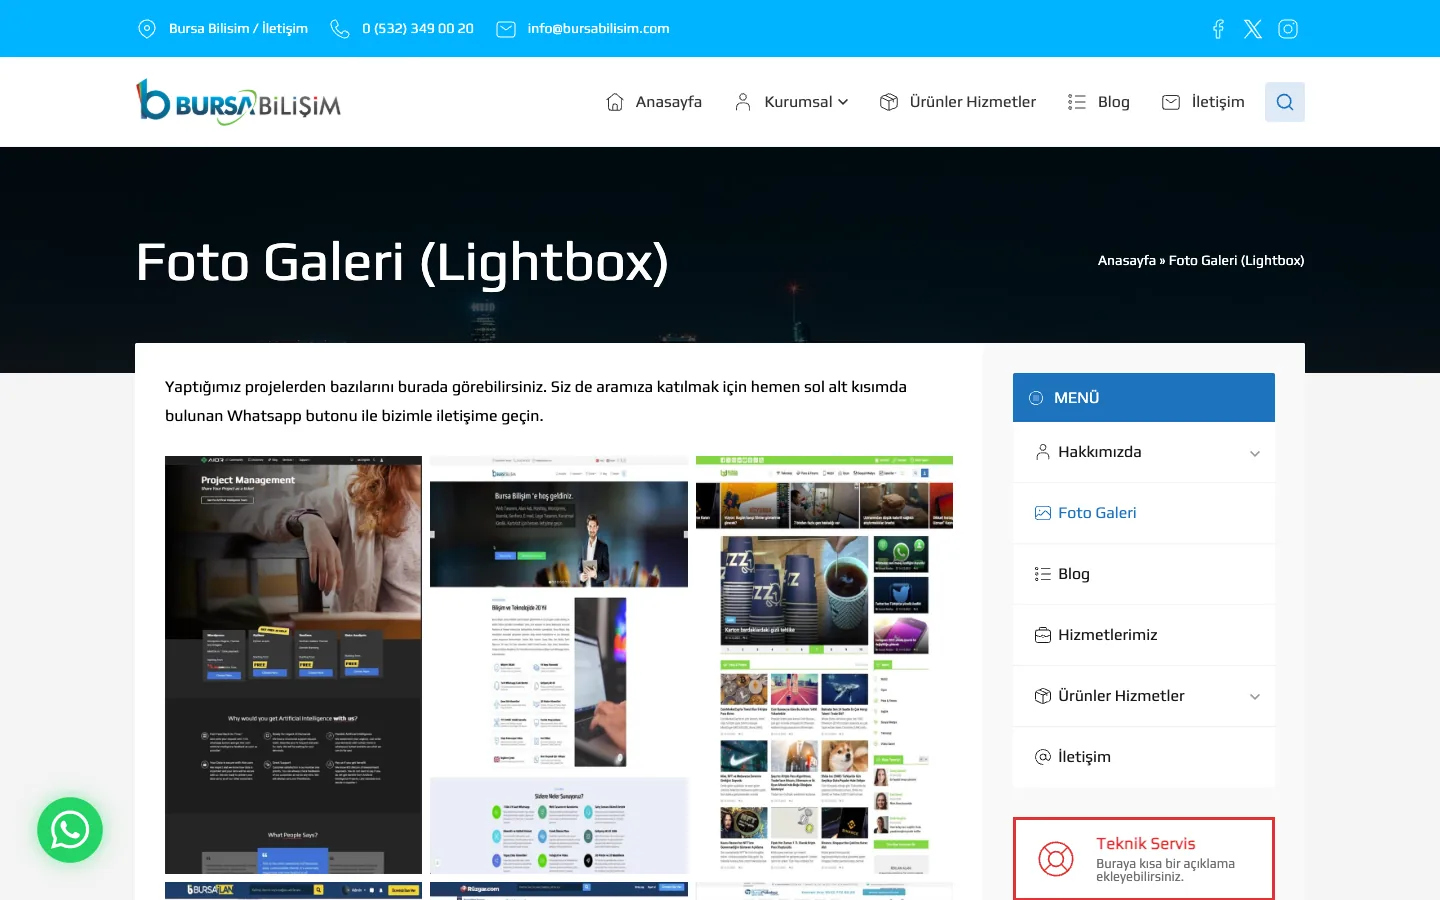The height and width of the screenshot is (900, 1440).
Task: Go to Anasayfa in the navigation bar
Action: point(669,102)
